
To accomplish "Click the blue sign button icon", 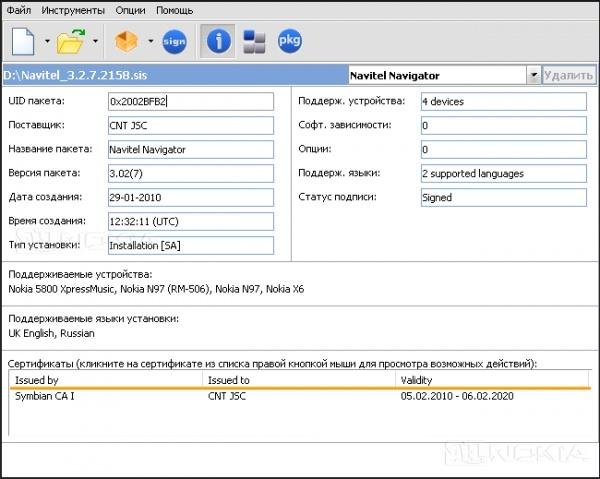I will (174, 41).
